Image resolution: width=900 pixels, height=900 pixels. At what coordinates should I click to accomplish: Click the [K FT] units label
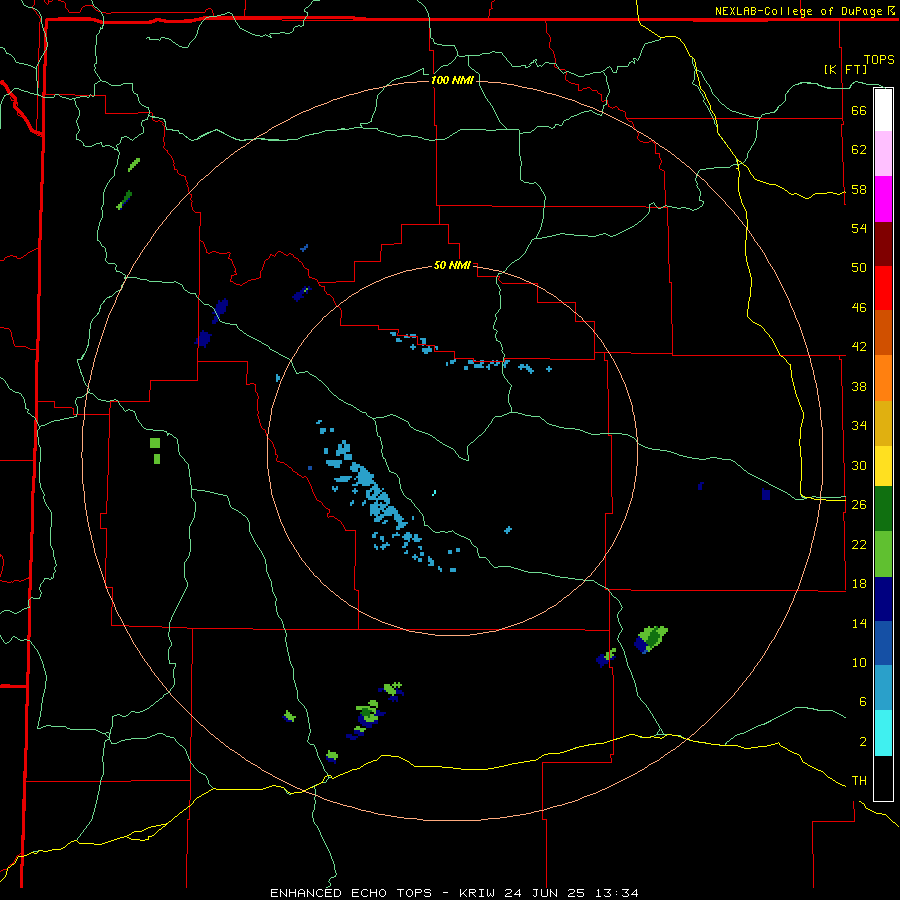[845, 69]
